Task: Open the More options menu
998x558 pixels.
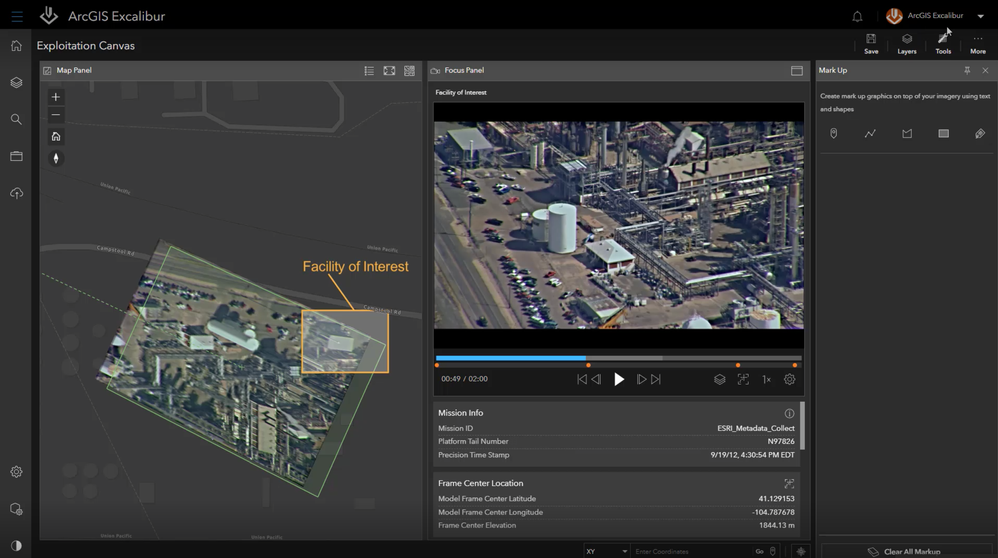Action: click(x=978, y=44)
